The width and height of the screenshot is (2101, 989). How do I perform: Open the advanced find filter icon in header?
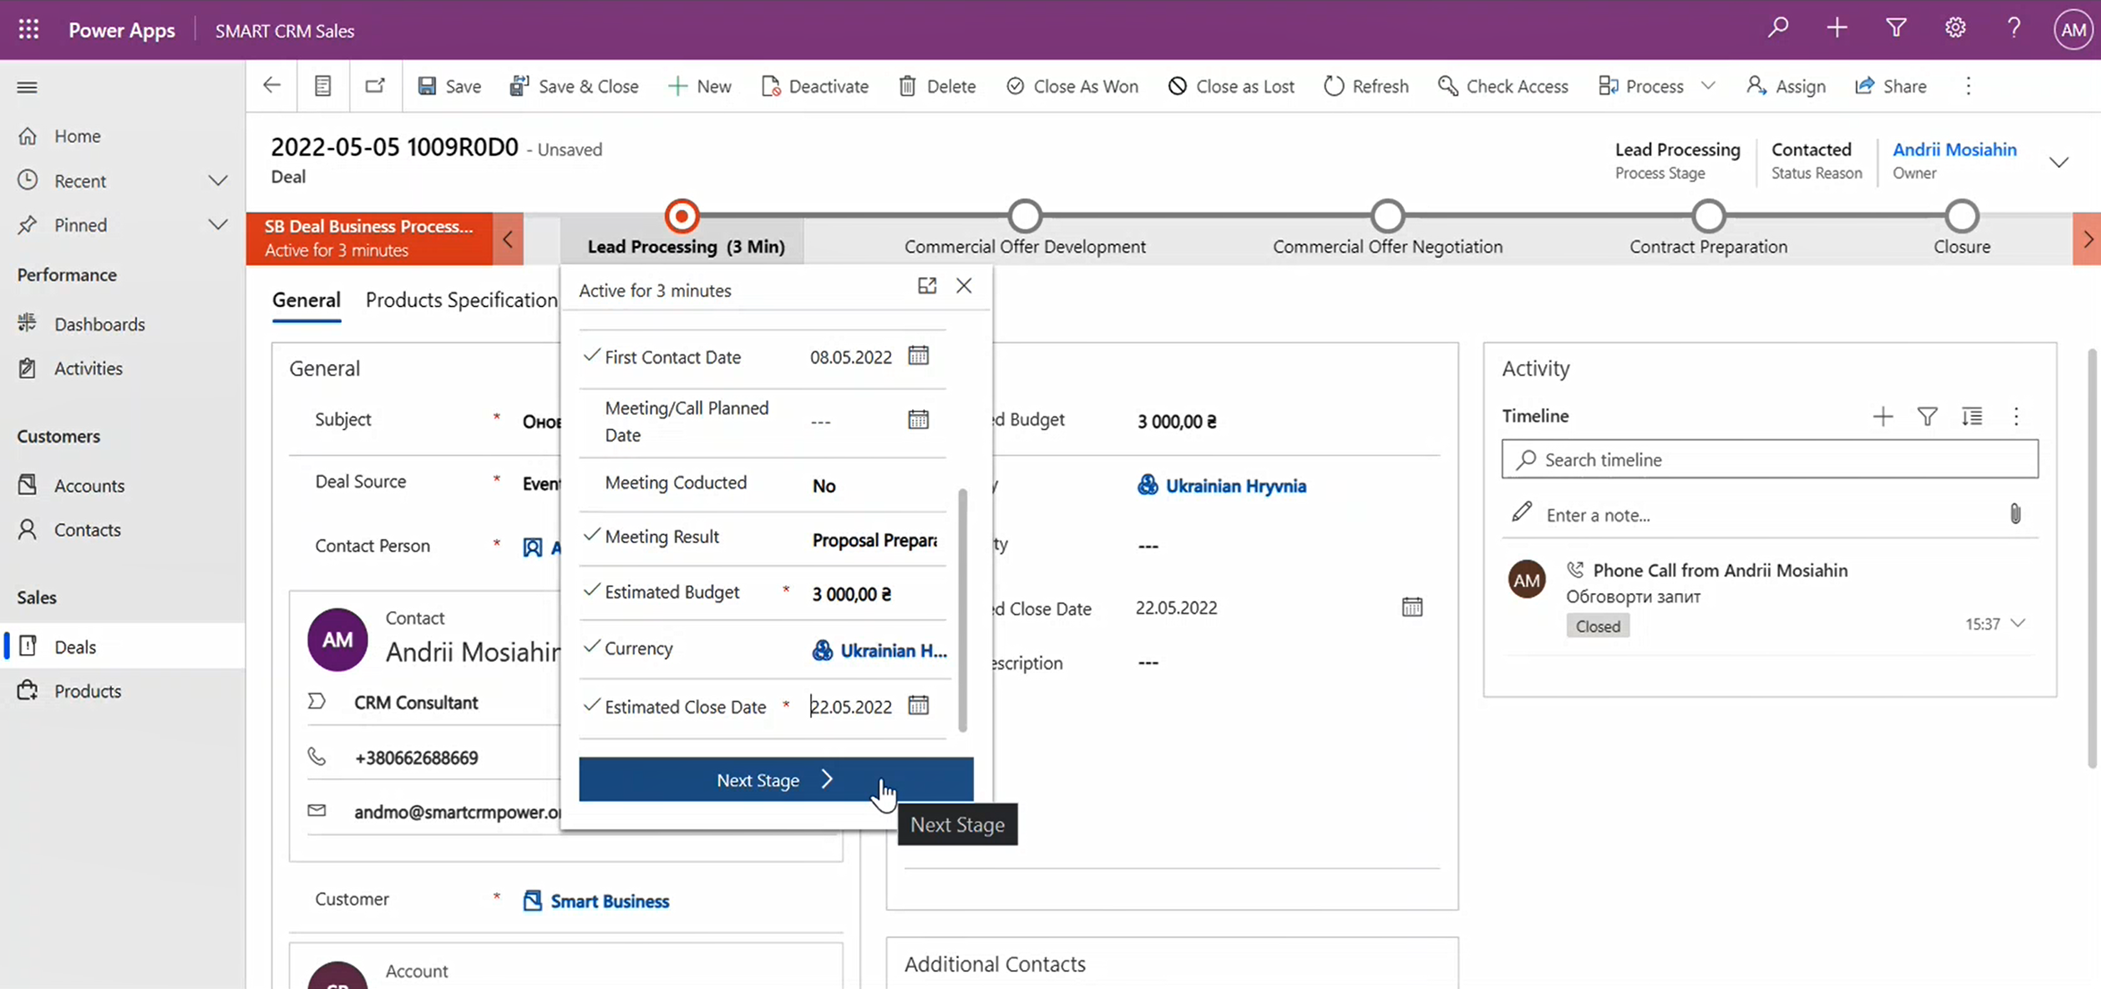pyautogui.click(x=1896, y=28)
